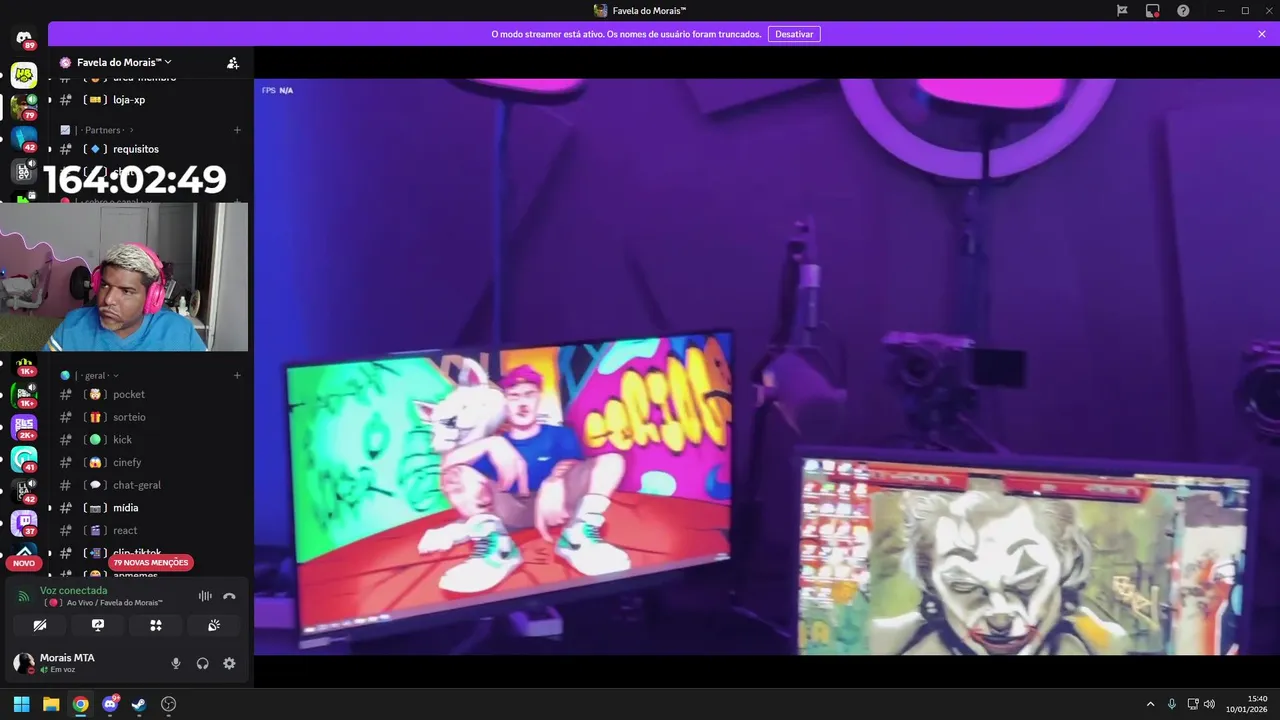Image resolution: width=1280 pixels, height=720 pixels.
Task: Open the taskbar clock and date
Action: coord(1247,704)
